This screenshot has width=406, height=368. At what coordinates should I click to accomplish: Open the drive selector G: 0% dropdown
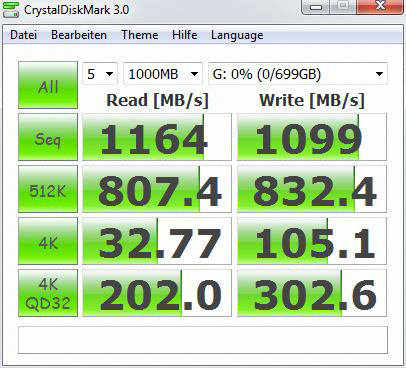click(x=298, y=74)
